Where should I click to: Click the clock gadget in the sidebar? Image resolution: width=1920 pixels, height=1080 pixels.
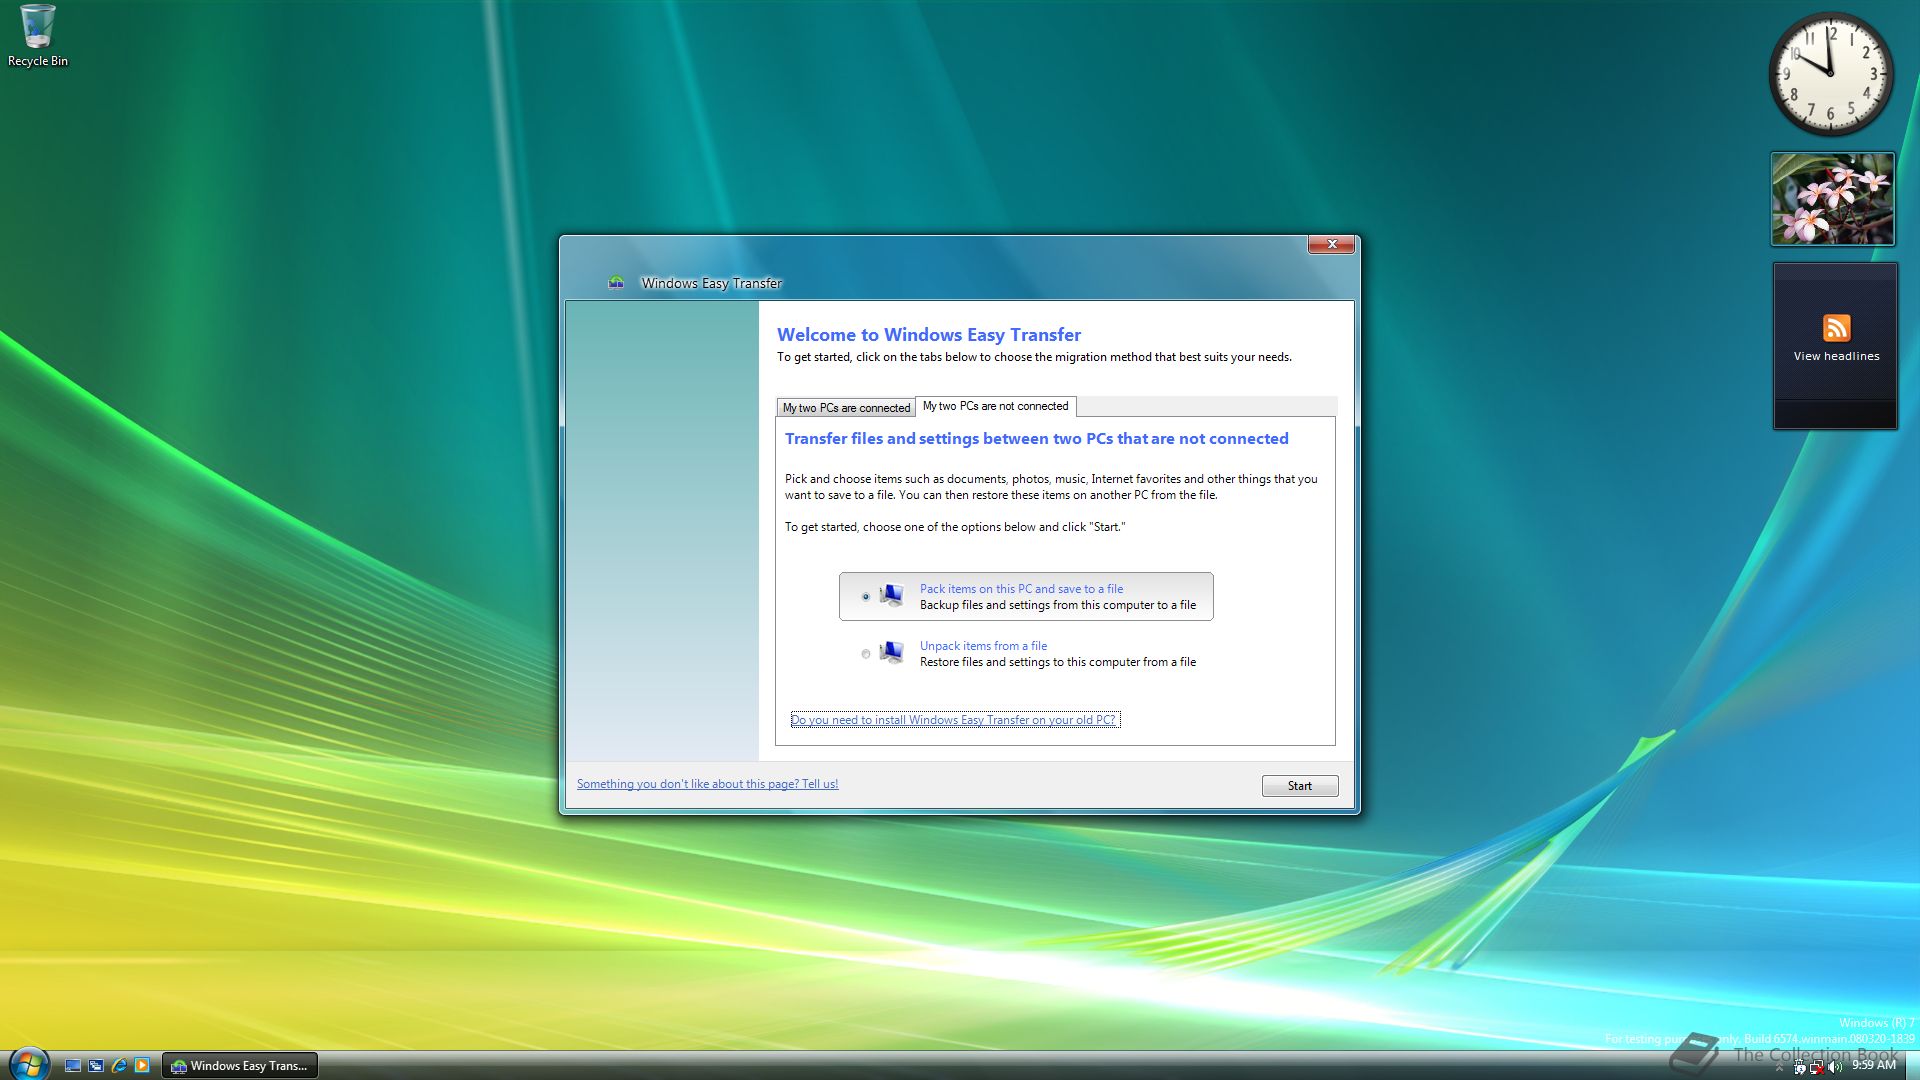coord(1831,74)
